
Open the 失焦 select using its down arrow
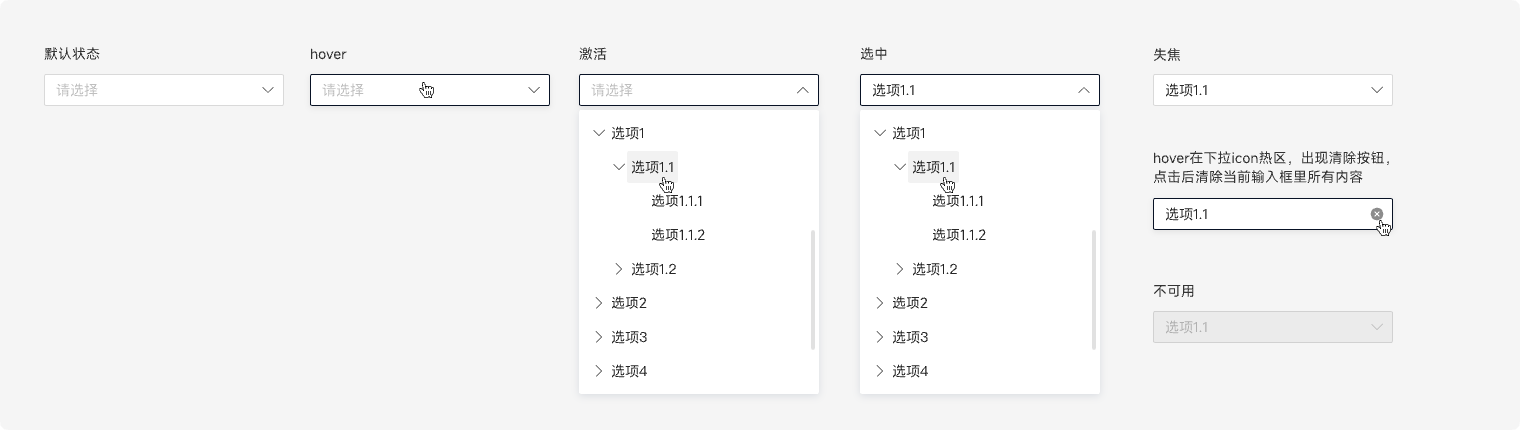tap(1376, 90)
